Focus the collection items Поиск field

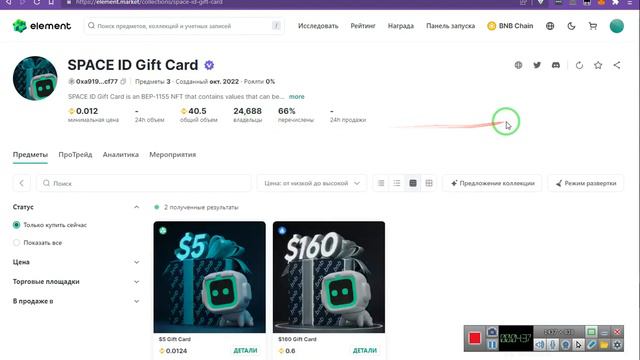coord(144,183)
